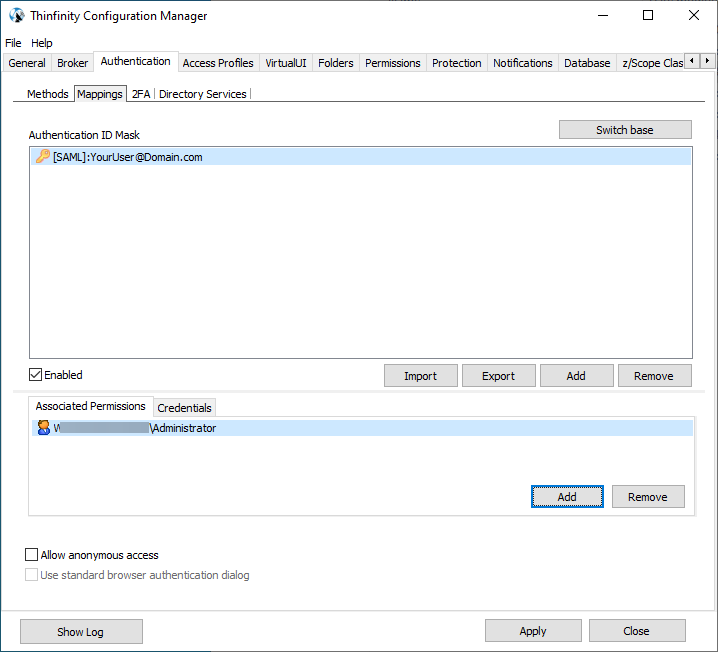Select the Methods sub-tab
This screenshot has width=718, height=652.
coord(48,94)
